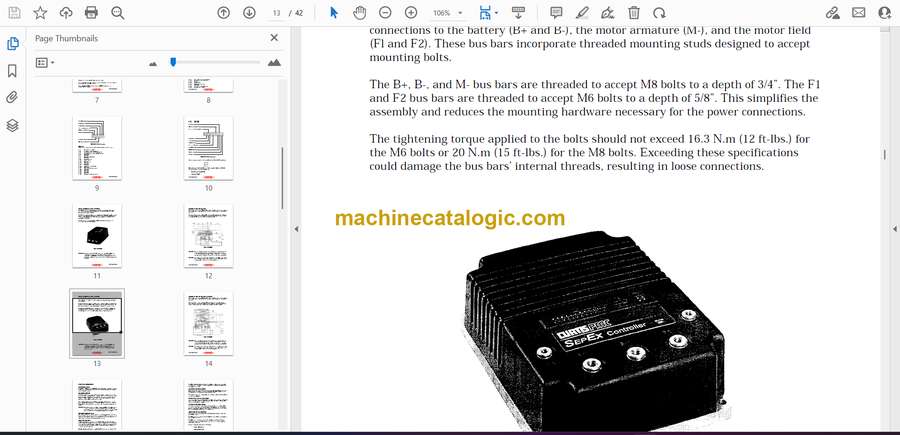Open the sign document tool
This screenshot has width=900, height=435.
pyautogui.click(x=608, y=13)
